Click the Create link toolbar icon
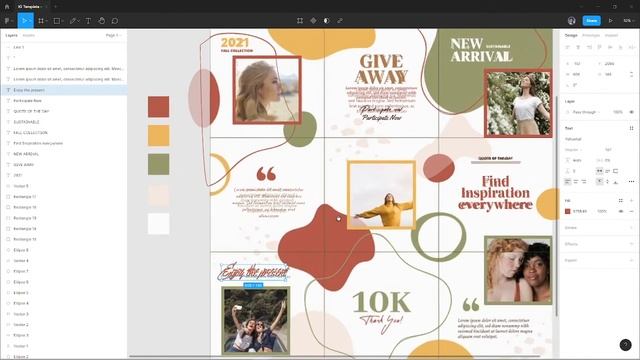 (x=340, y=20)
